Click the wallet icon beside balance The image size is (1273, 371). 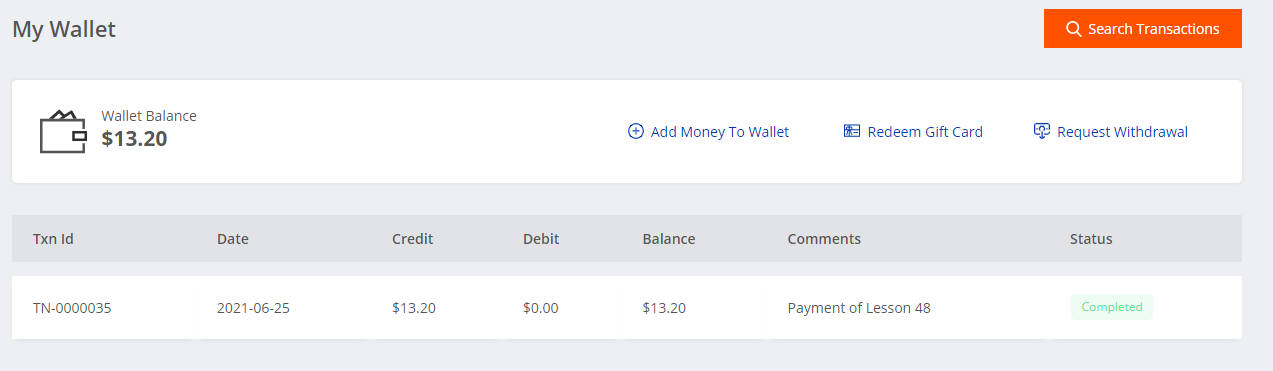64,132
